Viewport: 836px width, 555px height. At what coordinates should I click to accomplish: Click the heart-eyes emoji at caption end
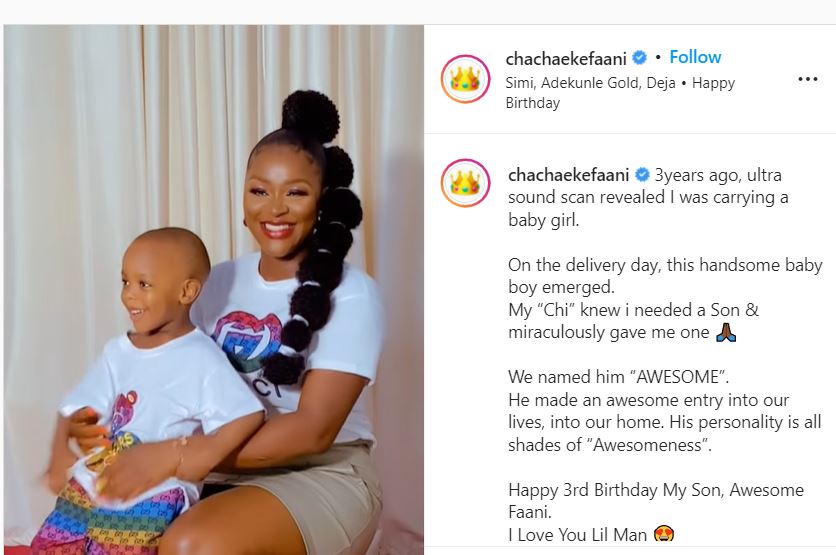click(x=664, y=534)
